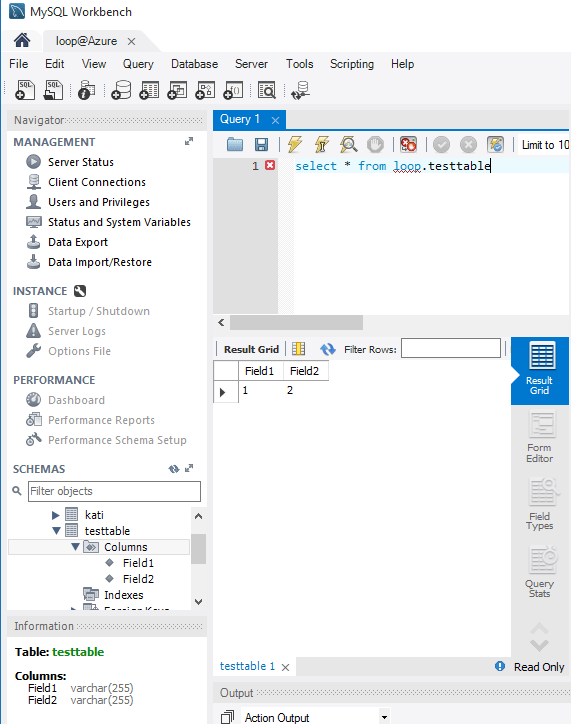Open the Limit to rows dropdown

click(544, 145)
